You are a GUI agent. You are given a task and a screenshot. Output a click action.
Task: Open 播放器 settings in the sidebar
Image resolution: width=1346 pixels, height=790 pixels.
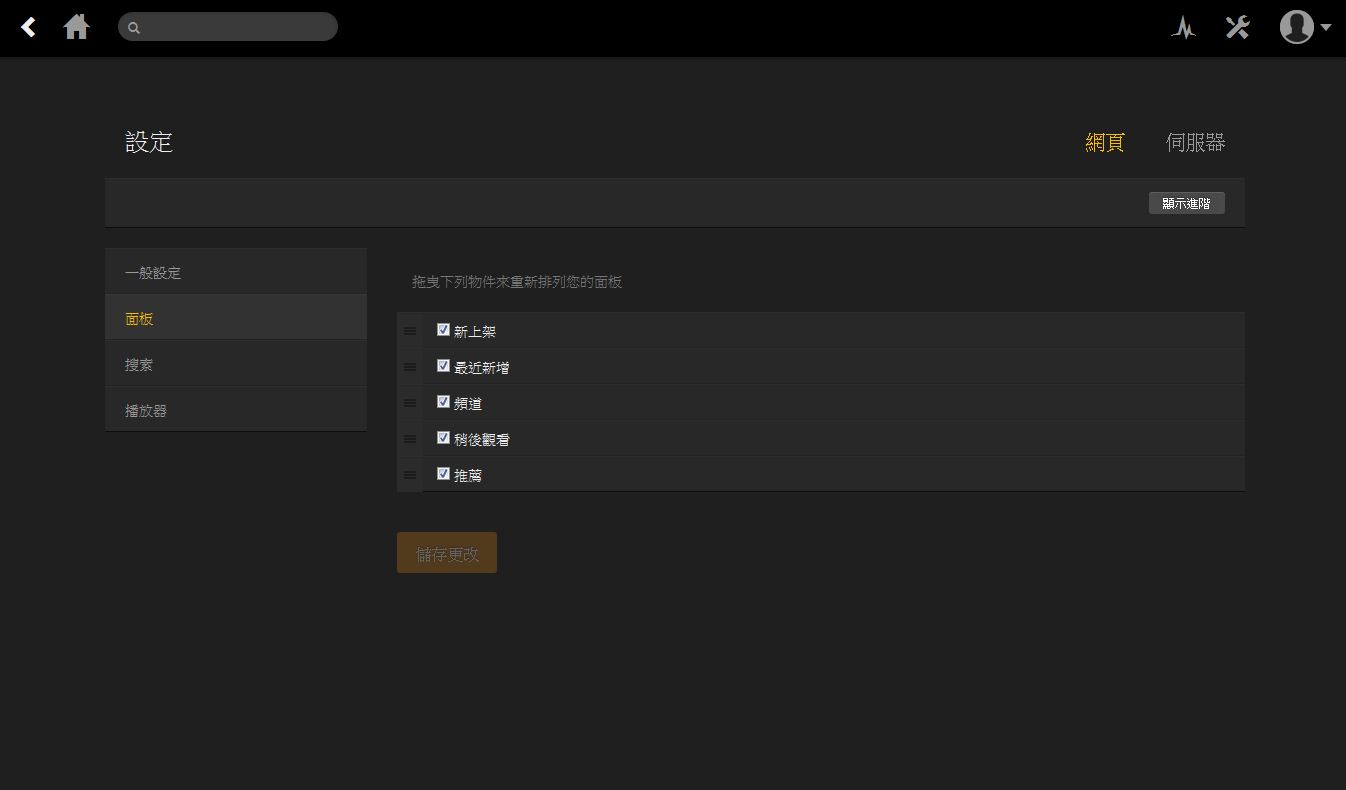236,410
